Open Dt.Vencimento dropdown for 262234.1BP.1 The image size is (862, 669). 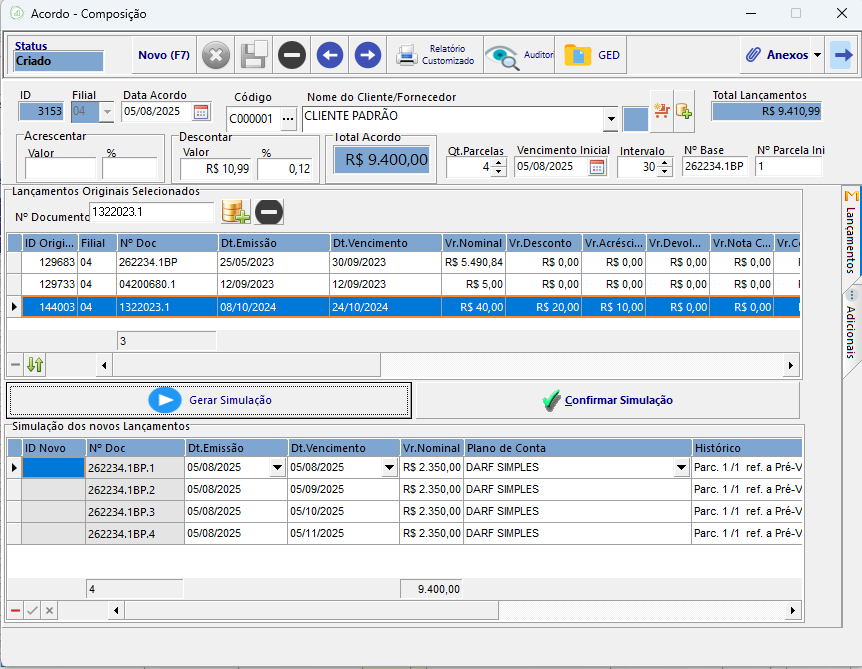tap(389, 468)
